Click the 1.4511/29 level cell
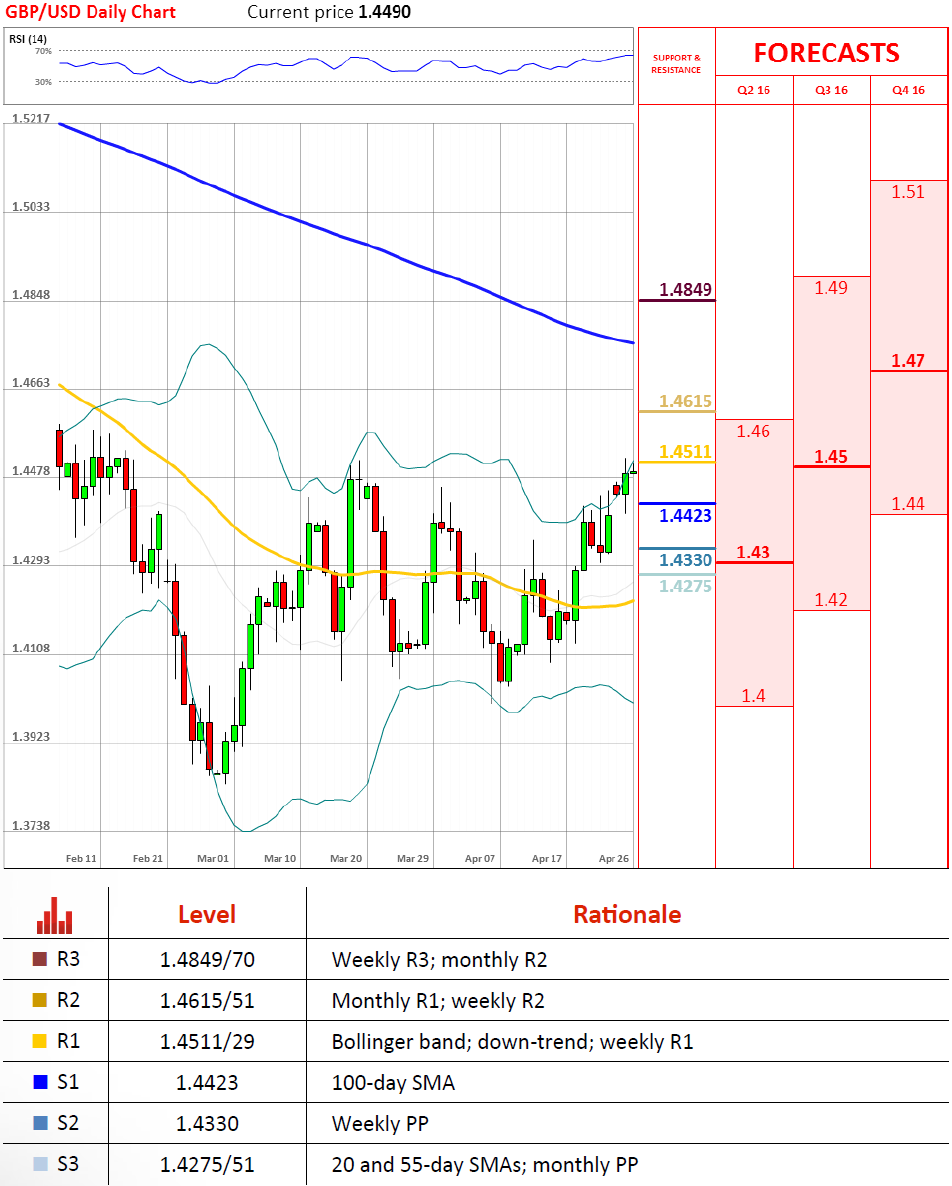 point(207,1042)
